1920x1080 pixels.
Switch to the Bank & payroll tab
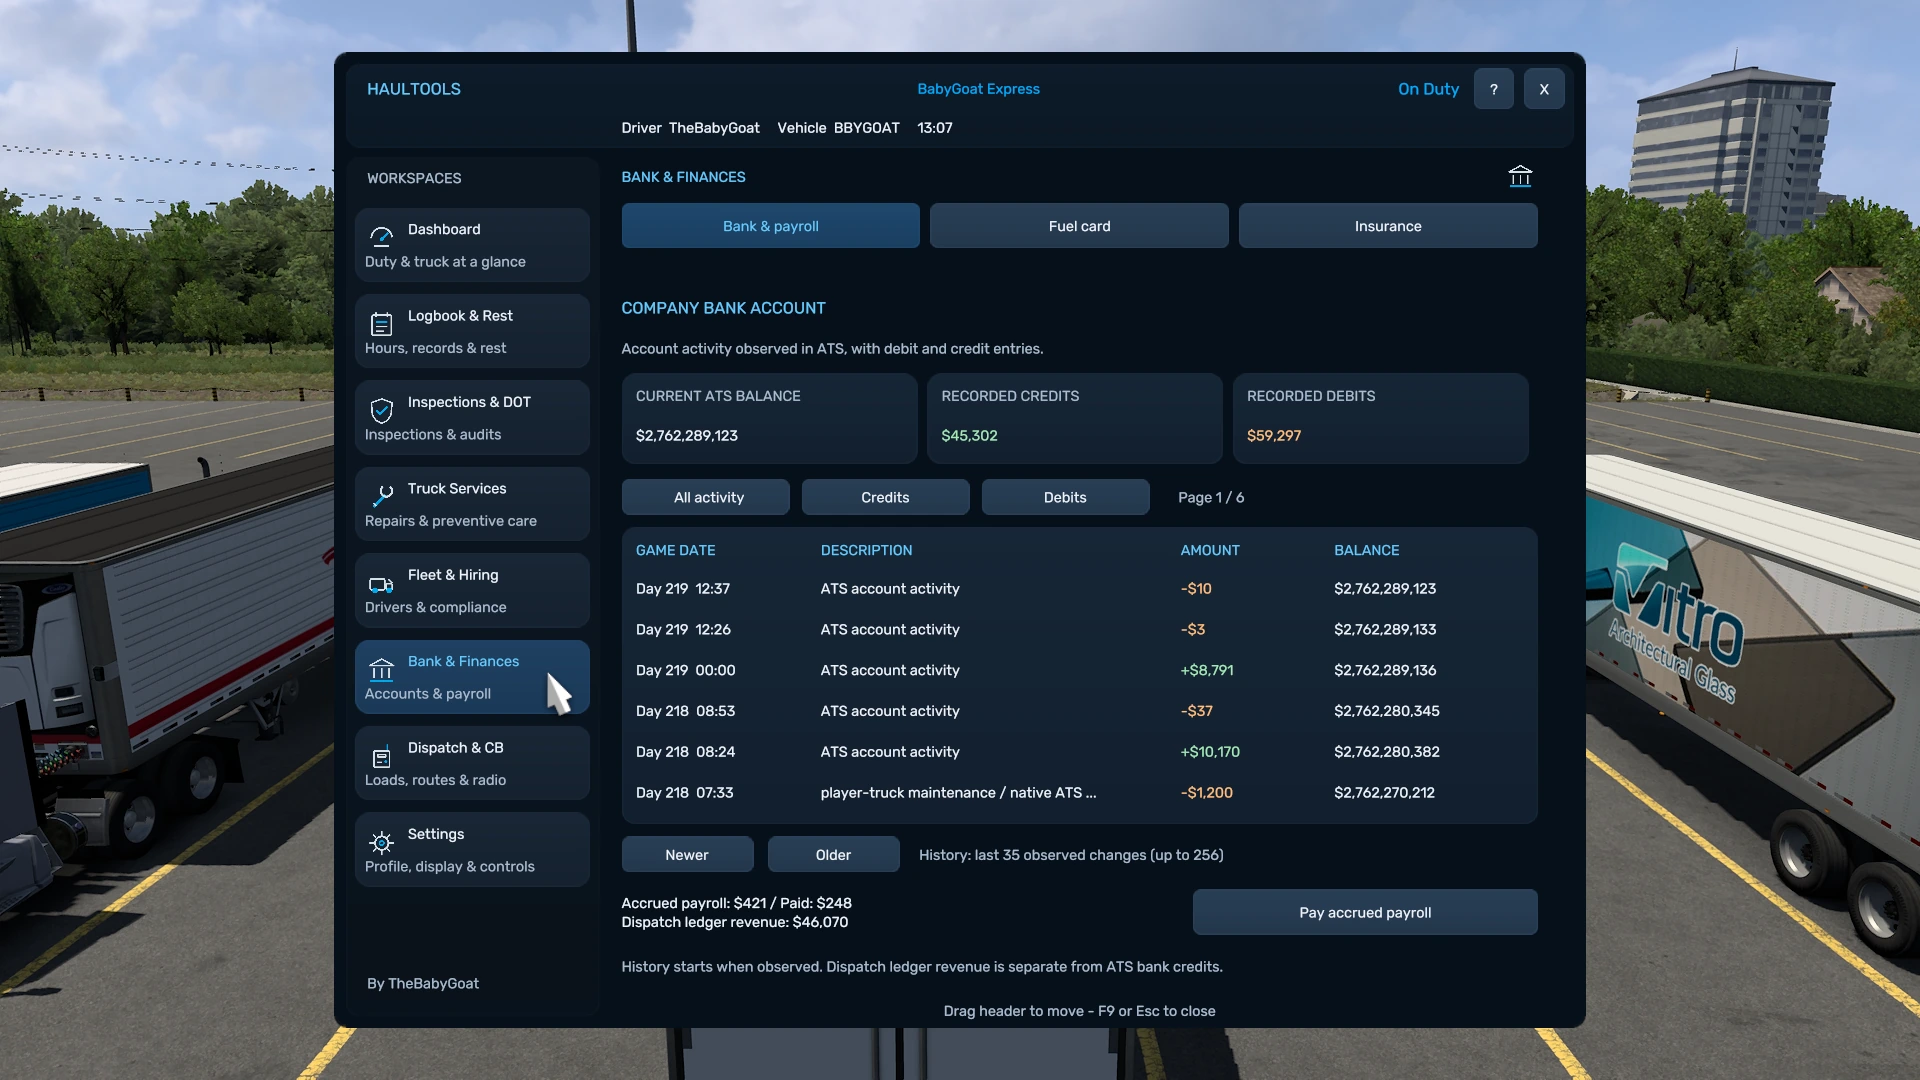tap(770, 226)
